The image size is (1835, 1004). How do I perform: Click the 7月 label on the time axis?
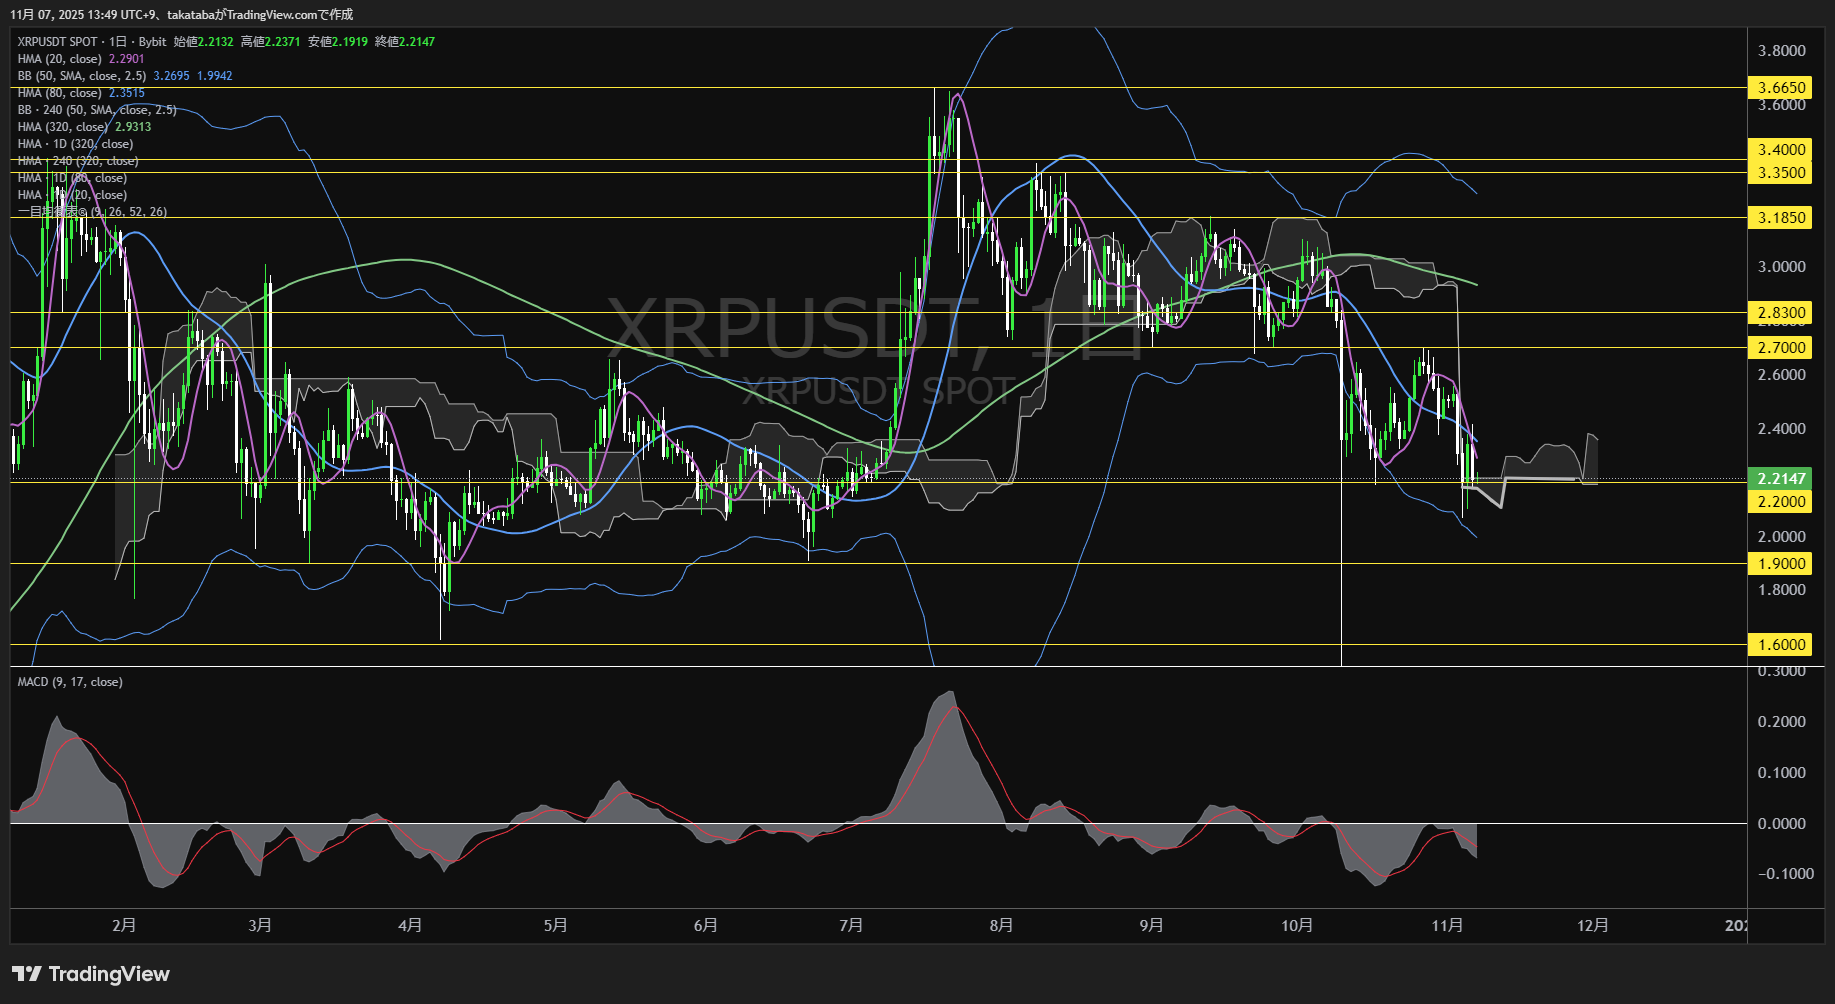[x=851, y=925]
